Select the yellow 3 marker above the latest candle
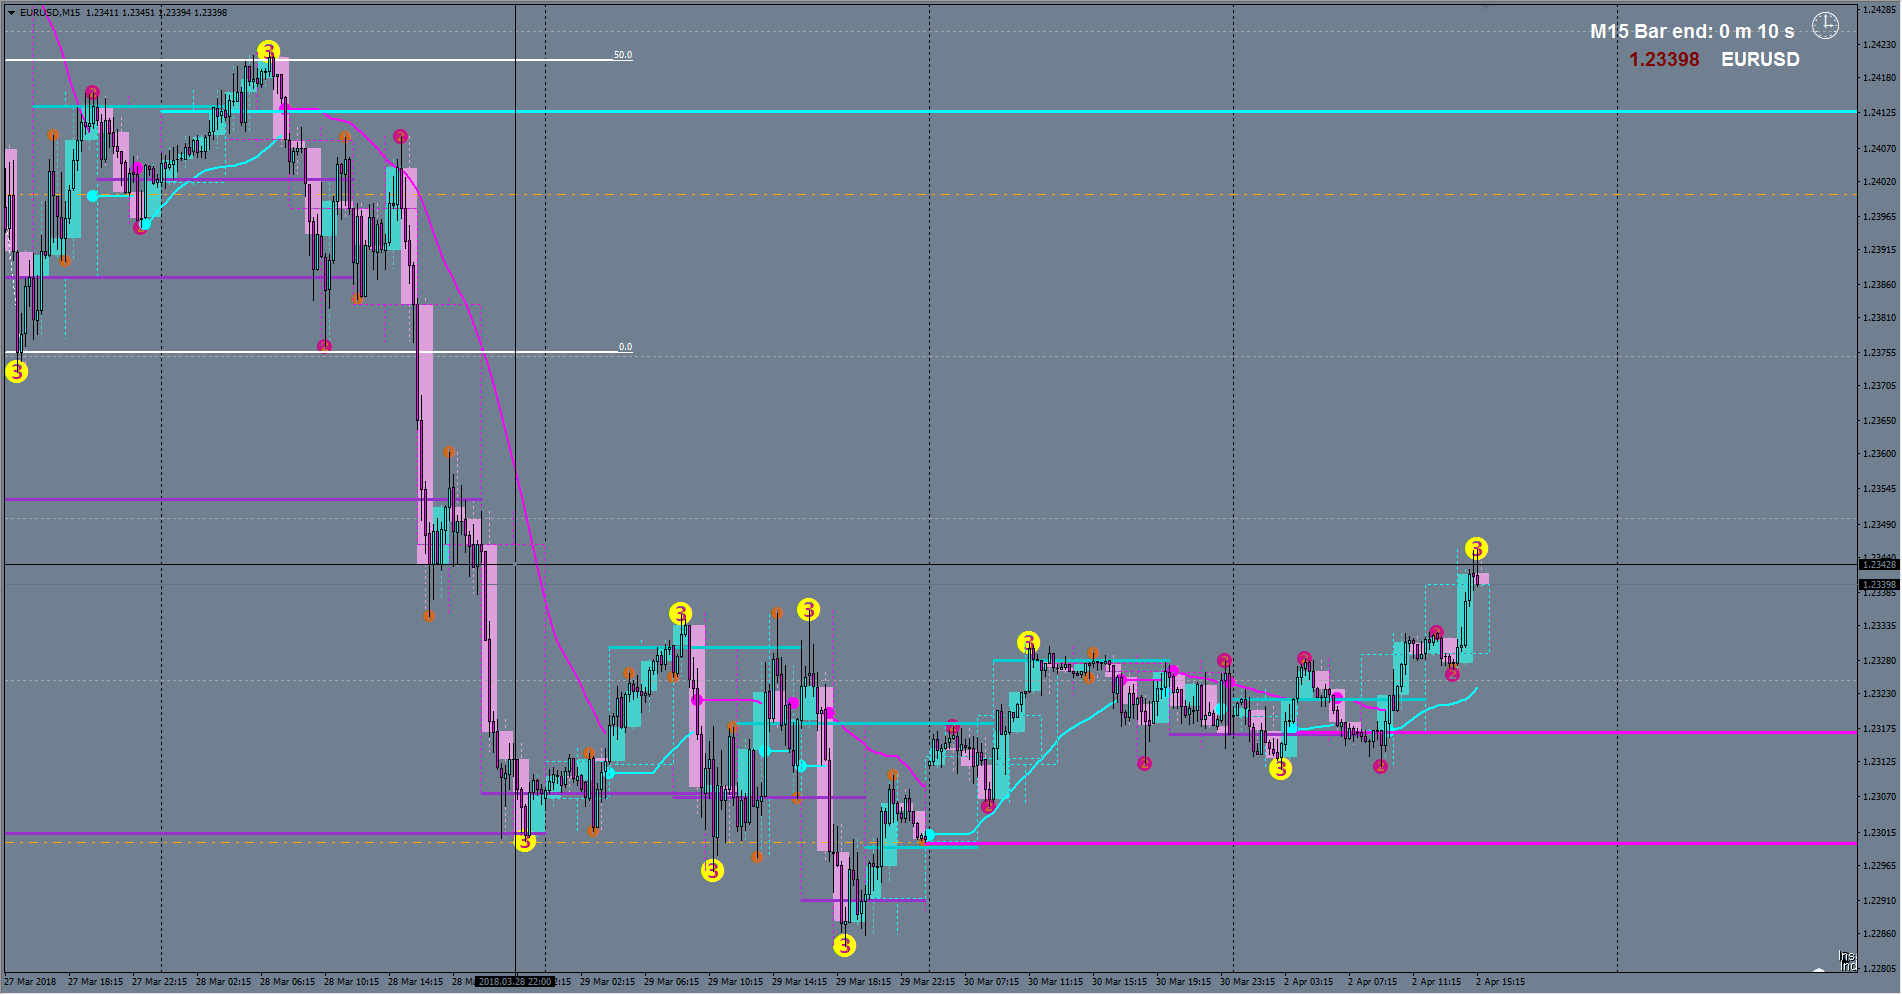1902x995 pixels. [x=1477, y=548]
